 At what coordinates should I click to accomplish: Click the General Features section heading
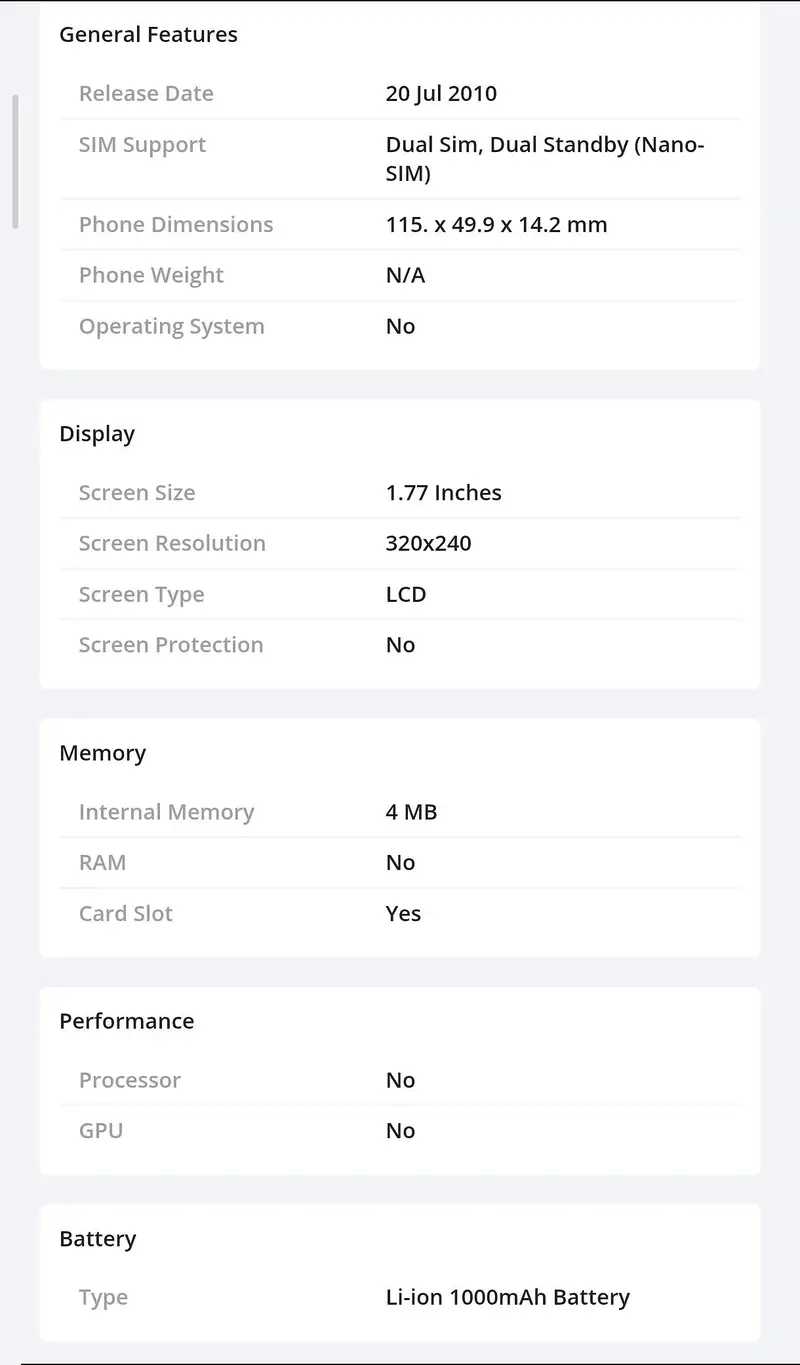click(x=148, y=34)
